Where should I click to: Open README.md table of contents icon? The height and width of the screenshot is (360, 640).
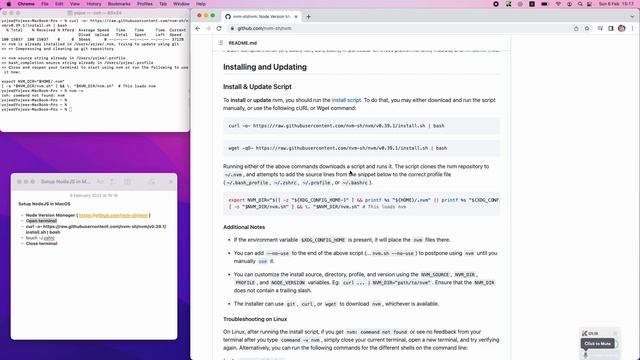pos(220,43)
